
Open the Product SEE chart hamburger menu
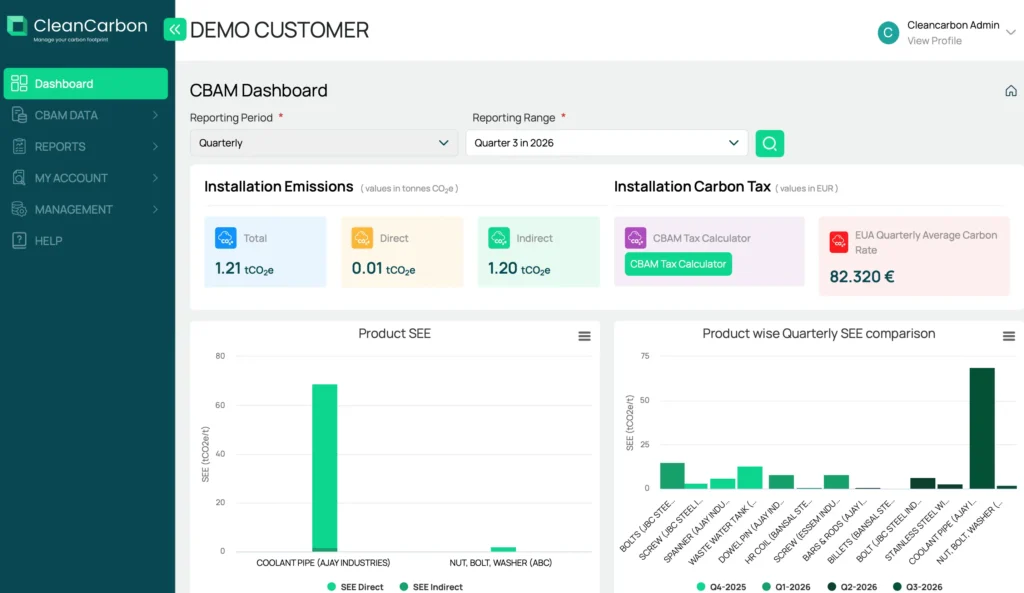584,336
